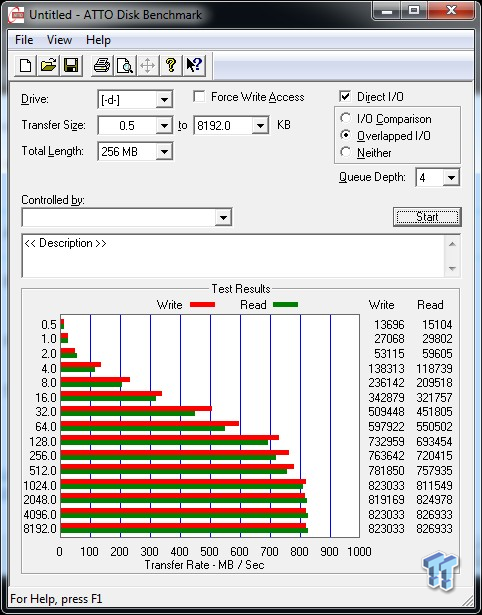The height and width of the screenshot is (615, 482).
Task: Select the I/O Comparison radio button
Action: click(346, 118)
